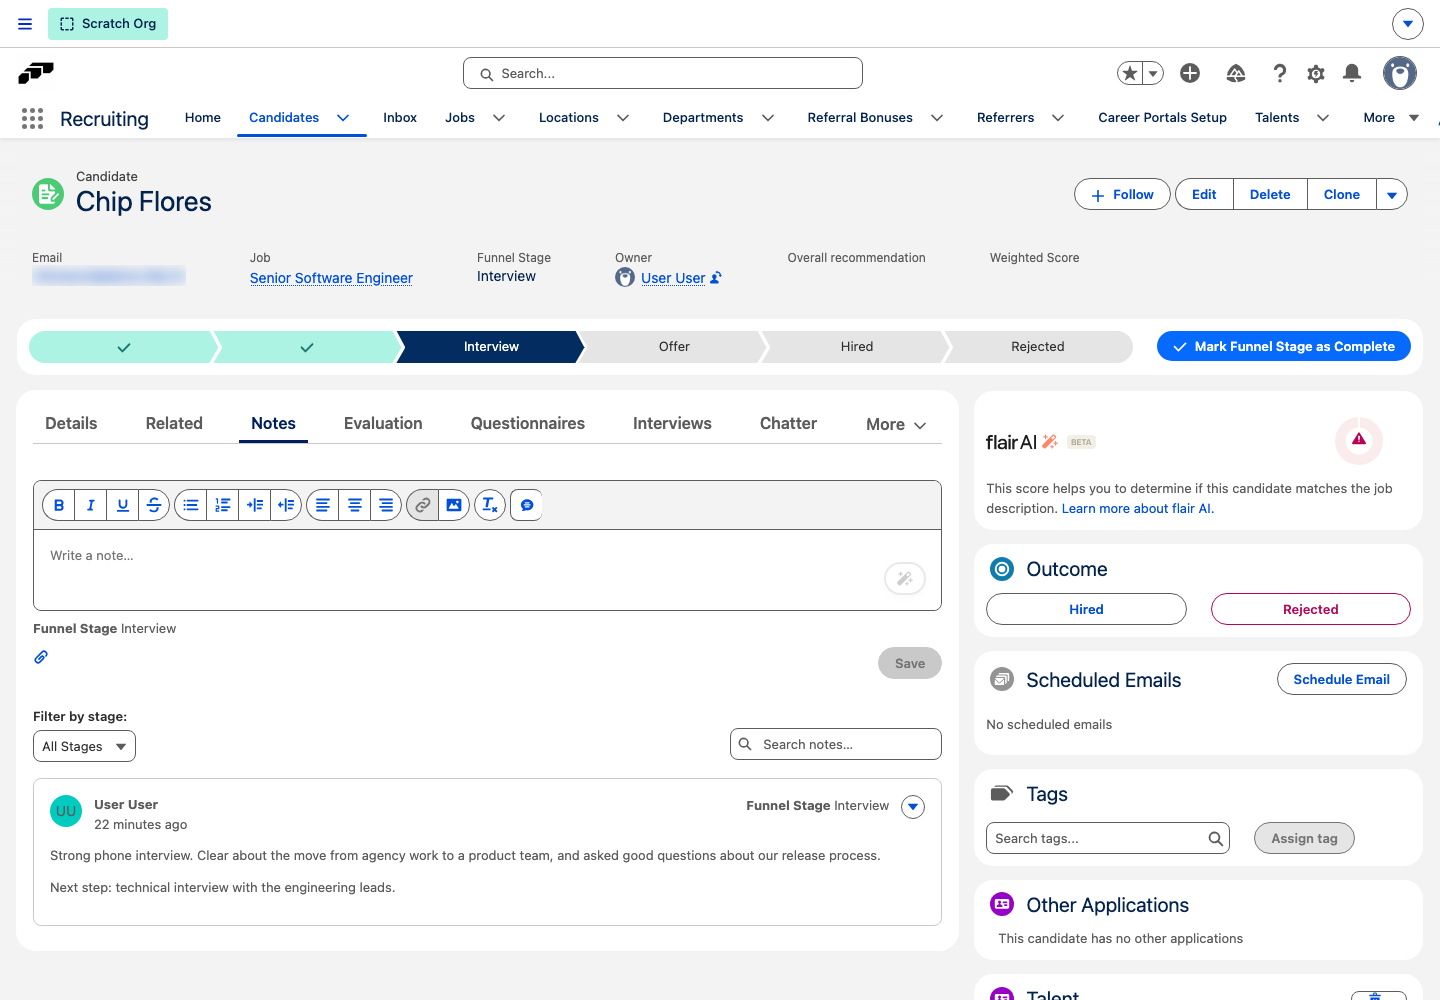This screenshot has width=1440, height=1000.
Task: Click the Search notes field
Action: (x=836, y=745)
